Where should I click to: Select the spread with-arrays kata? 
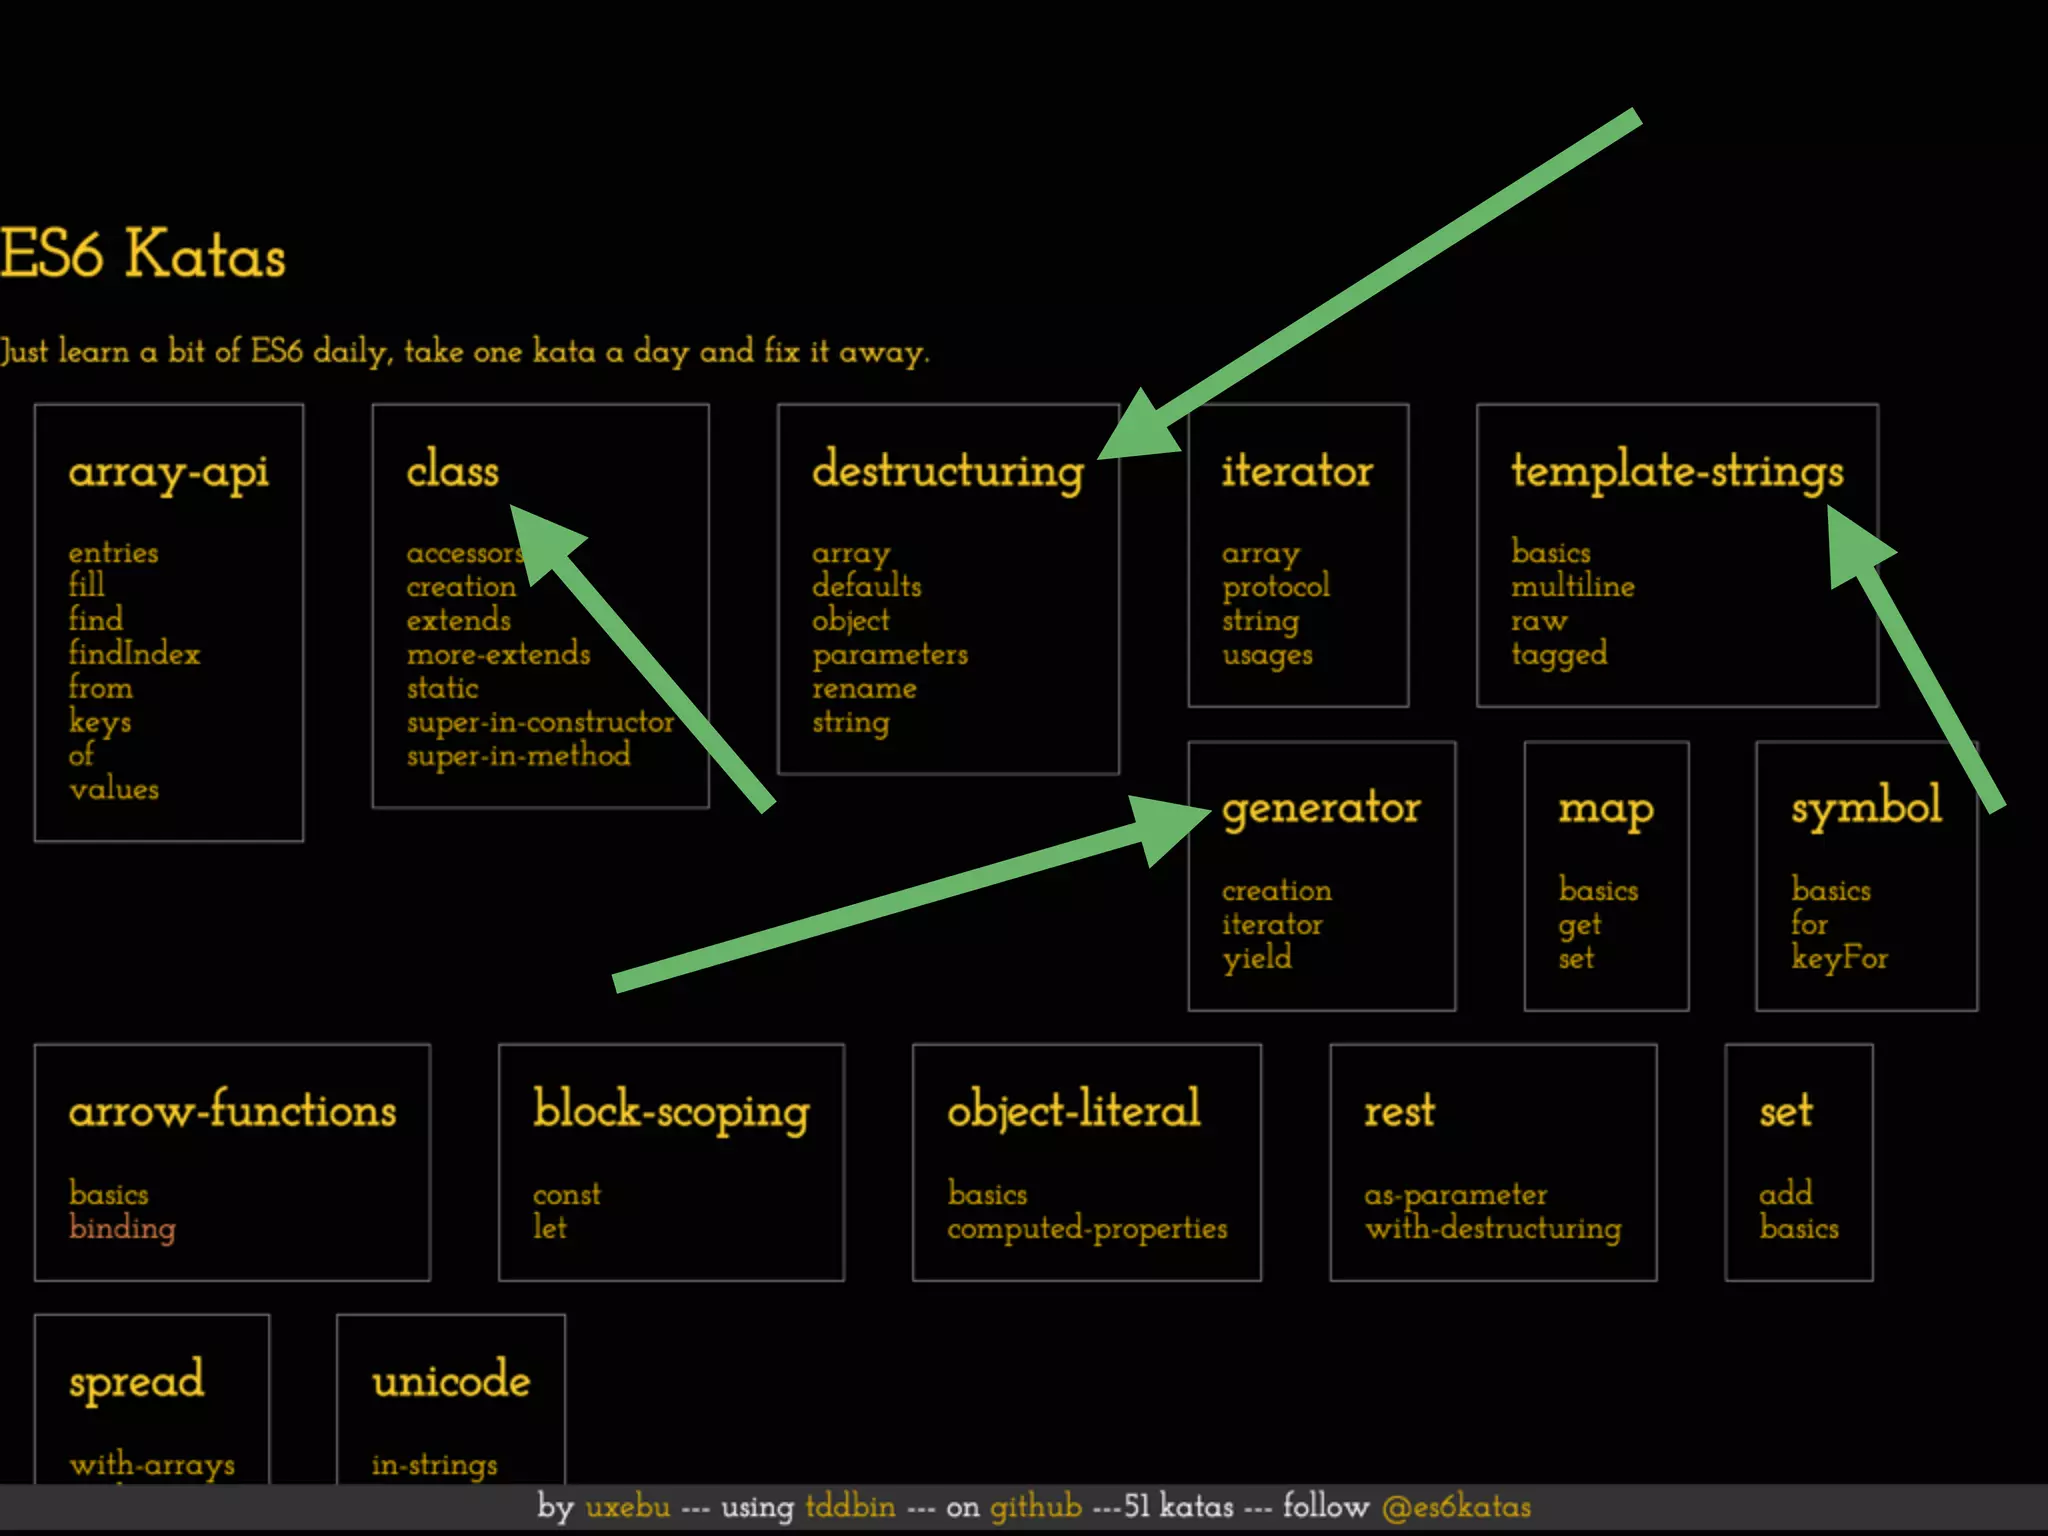coord(152,1465)
